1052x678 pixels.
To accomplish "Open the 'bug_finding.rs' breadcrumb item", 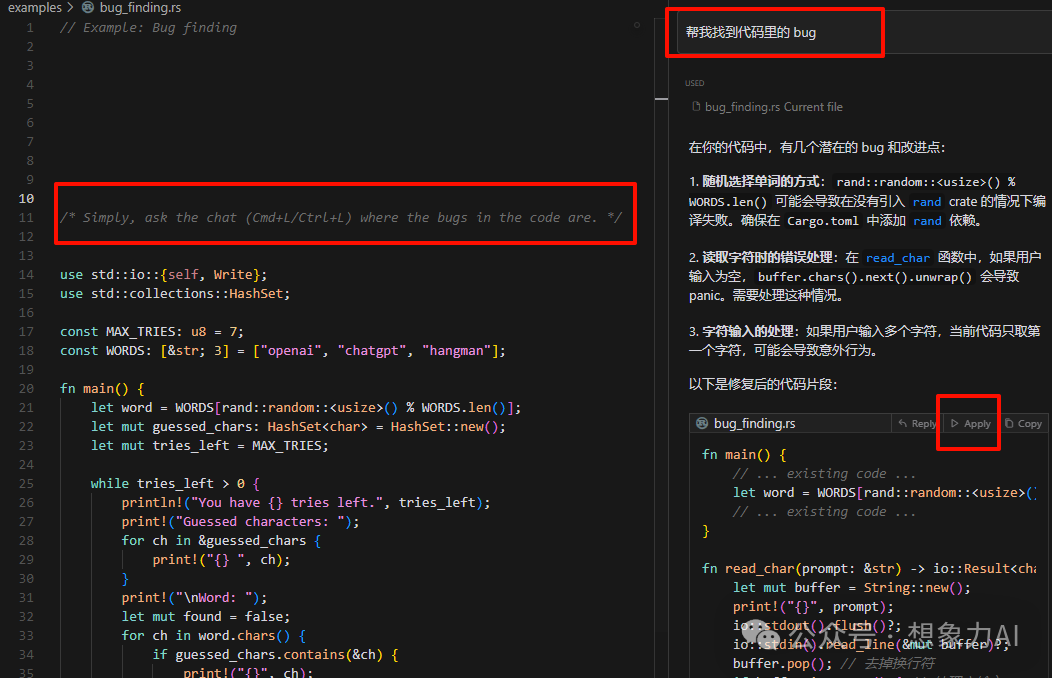I will (x=140, y=8).
